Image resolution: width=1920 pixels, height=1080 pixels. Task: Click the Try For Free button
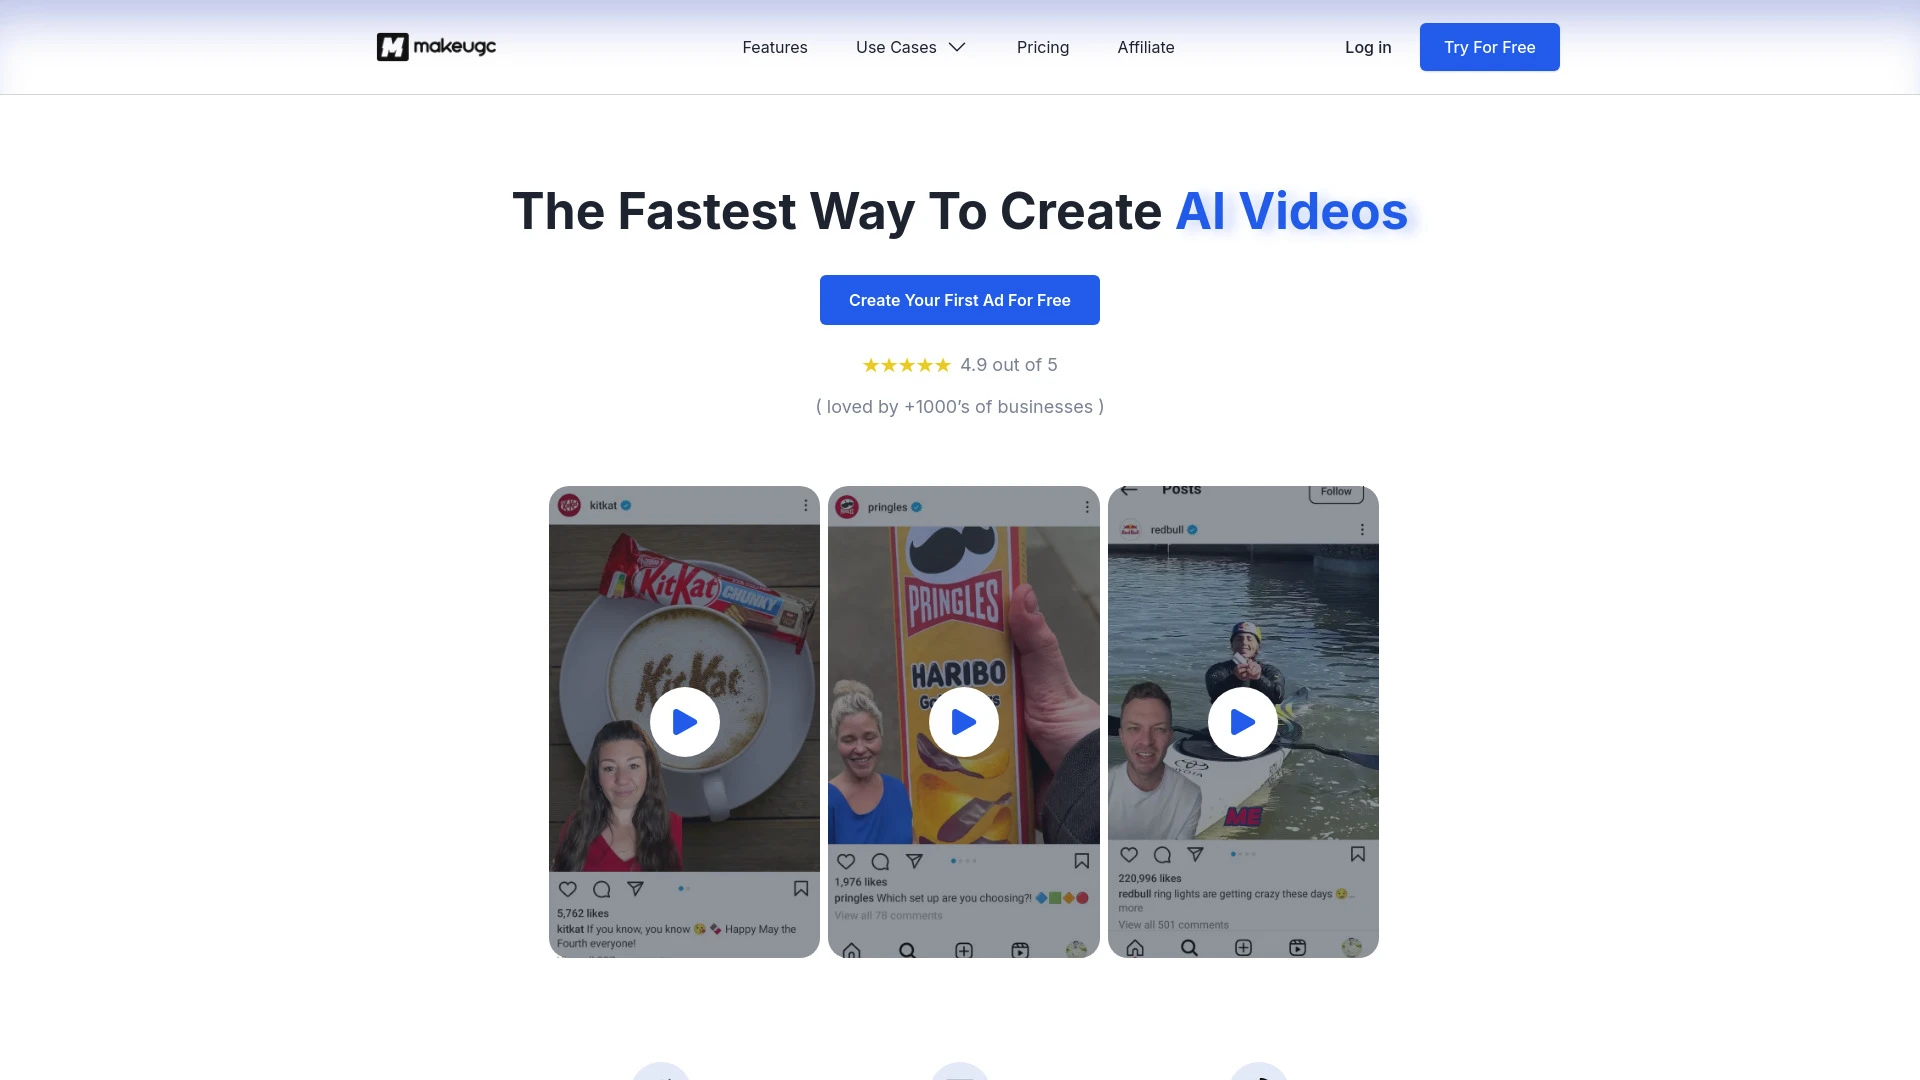click(1489, 46)
